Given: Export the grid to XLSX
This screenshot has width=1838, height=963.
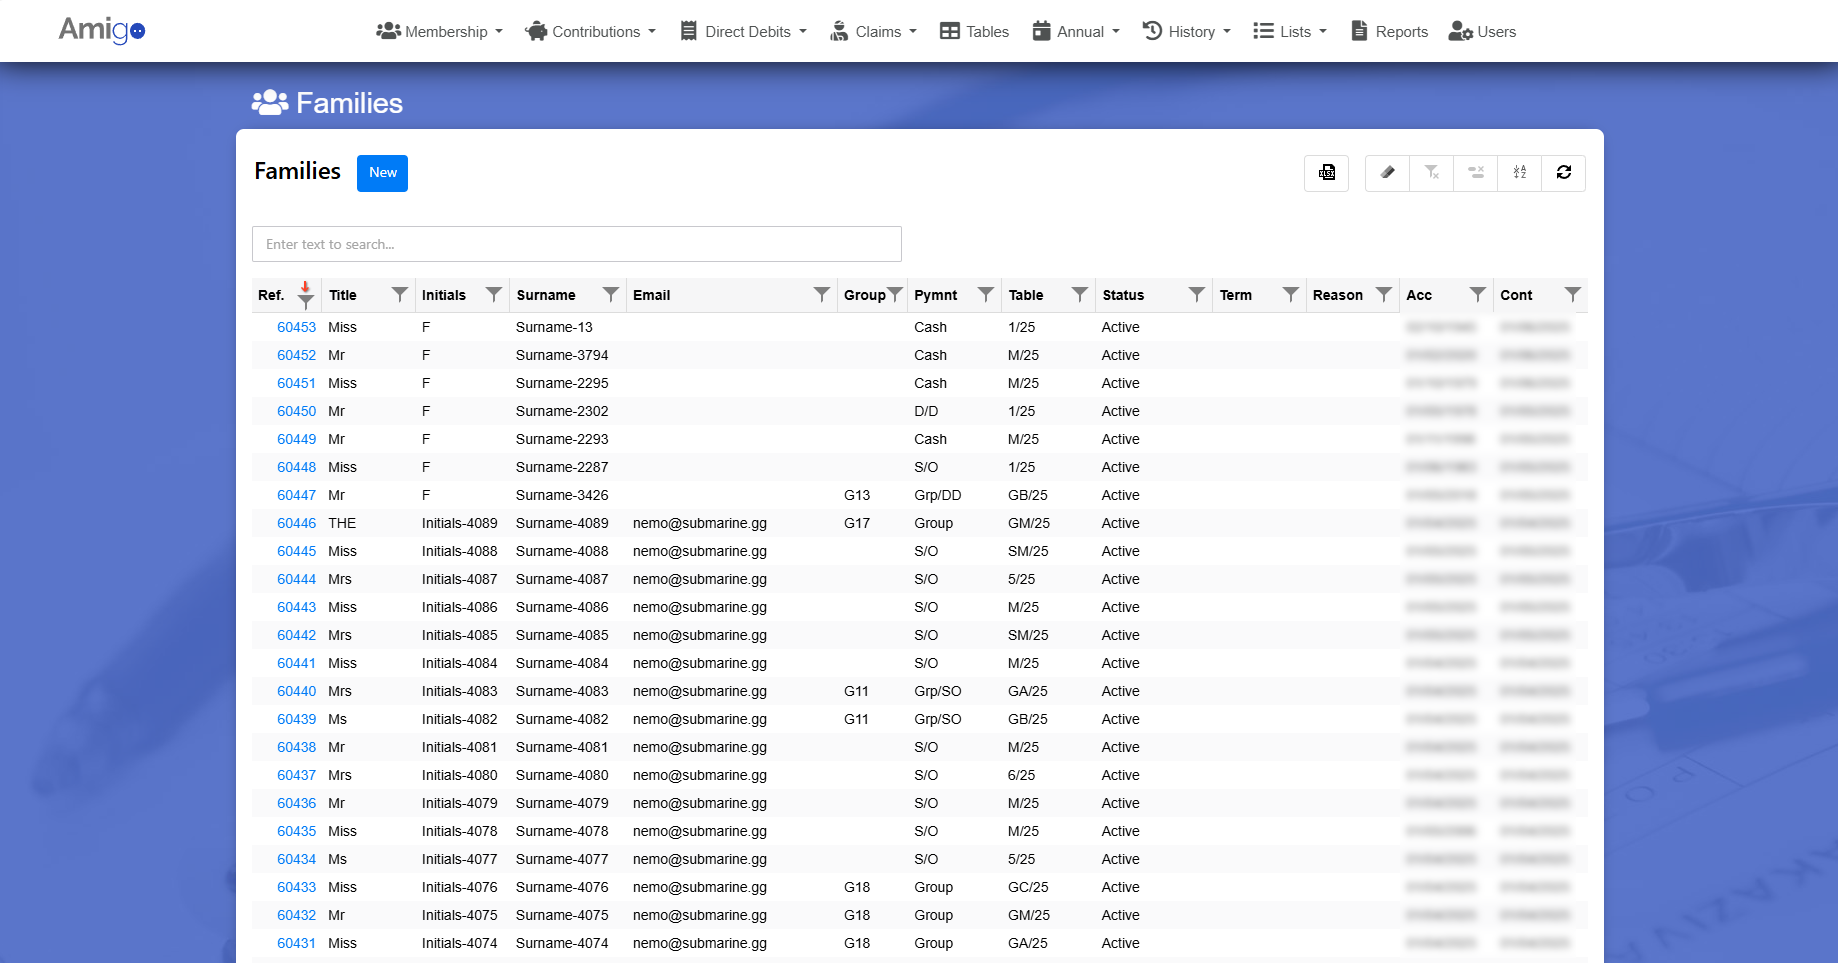Looking at the screenshot, I should point(1326,173).
